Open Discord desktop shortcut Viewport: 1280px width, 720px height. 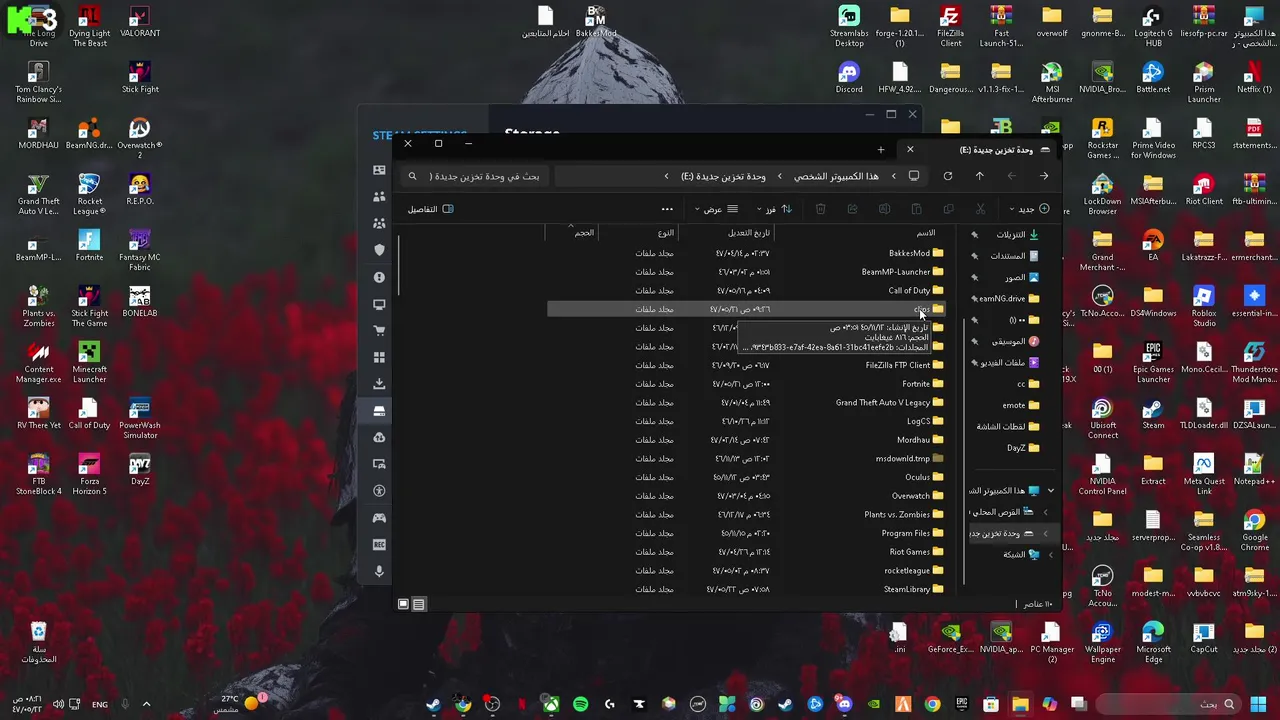click(x=849, y=77)
